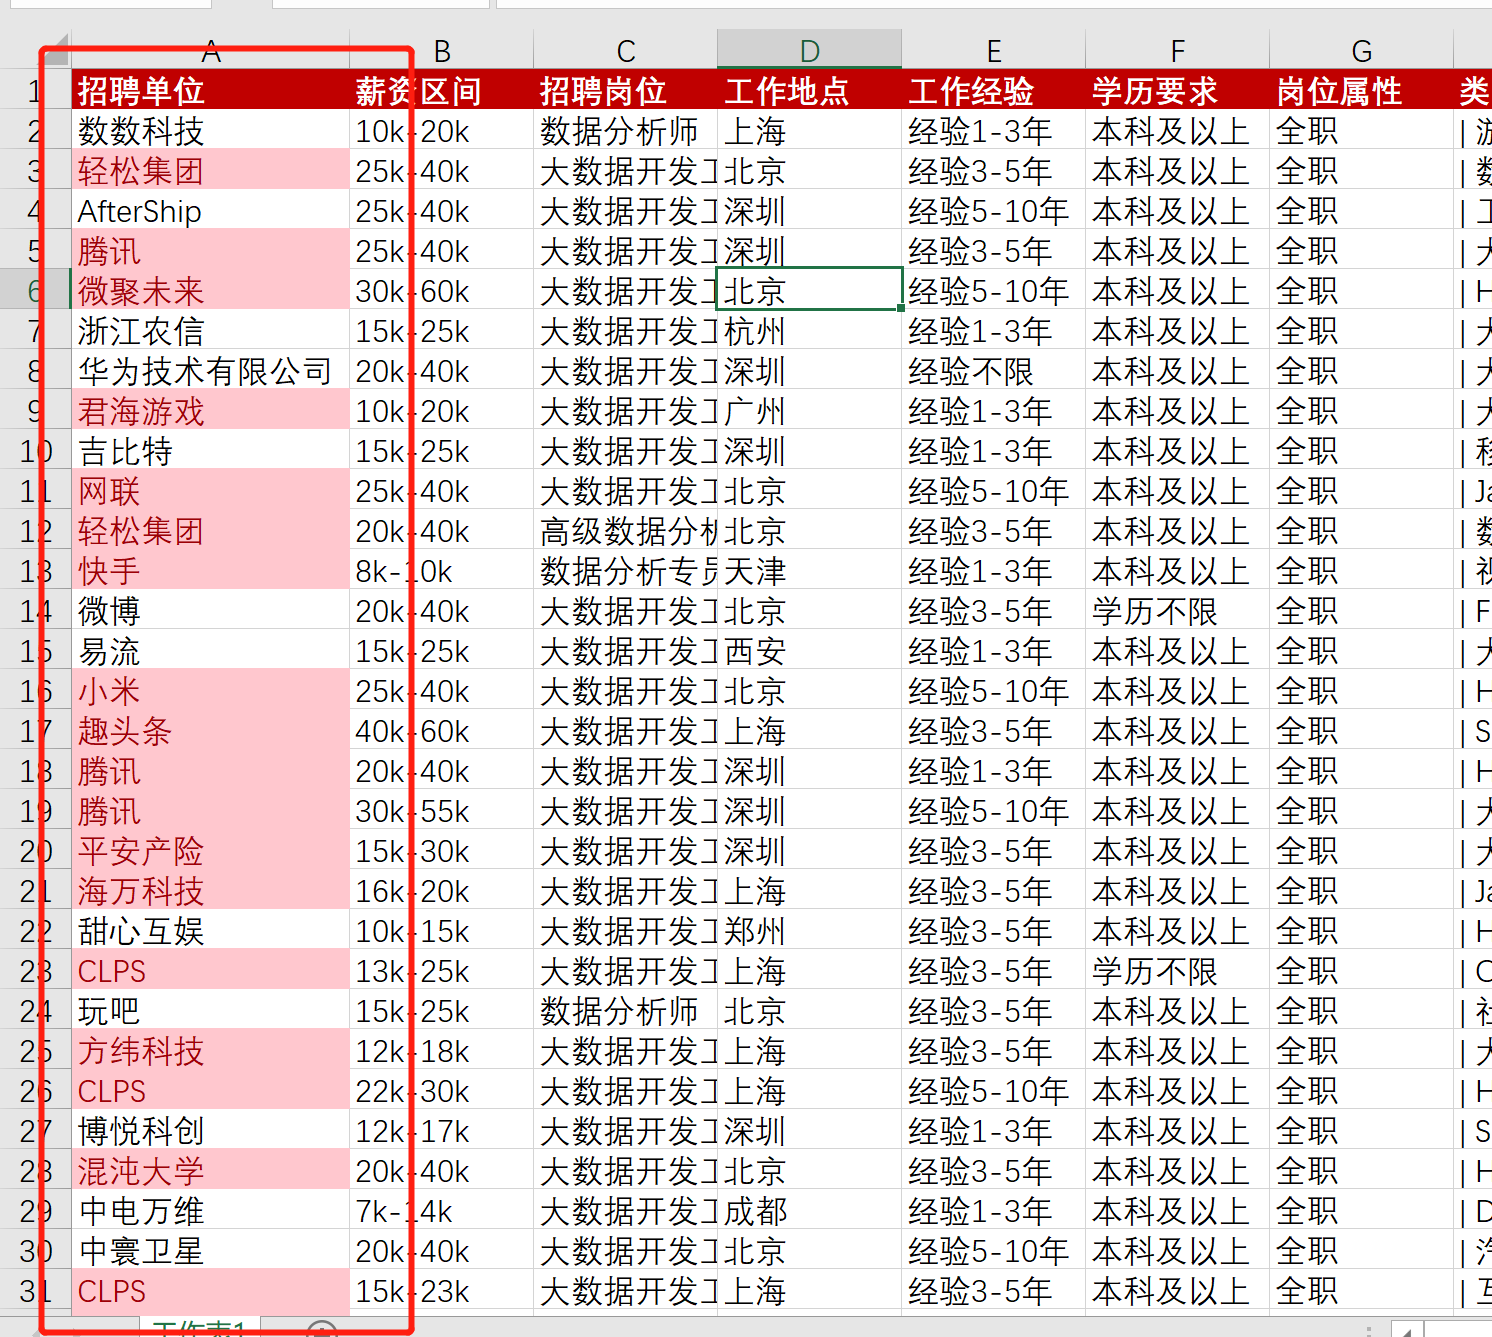Viewport: 1492px width, 1337px height.
Task: Select column D header
Action: 809,50
